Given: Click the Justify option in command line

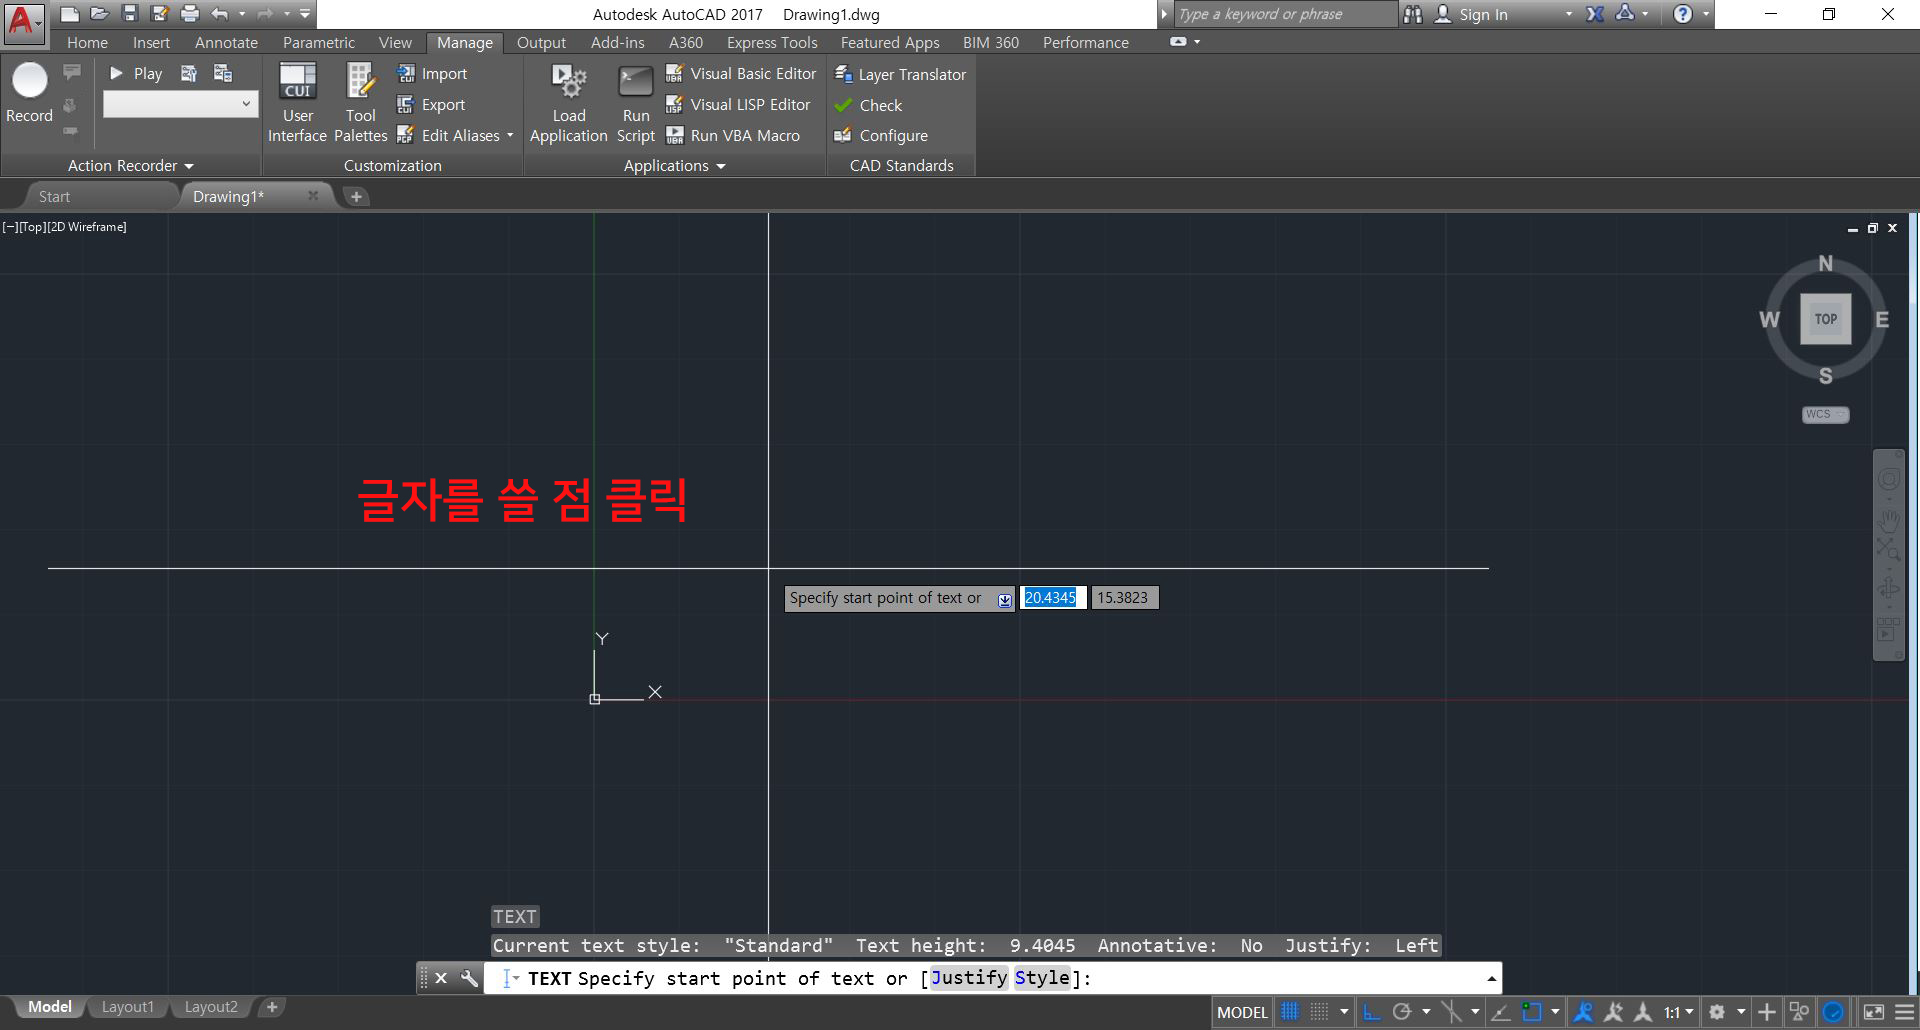Looking at the screenshot, I should (969, 977).
